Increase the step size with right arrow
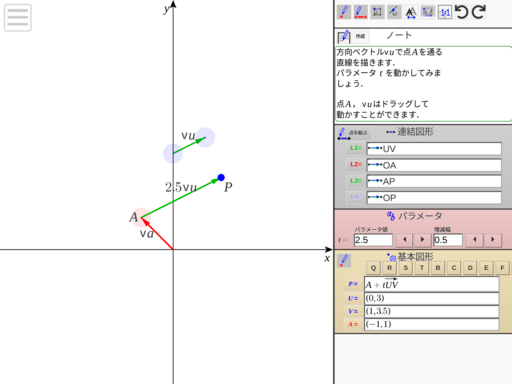512x384 pixels. (493, 240)
